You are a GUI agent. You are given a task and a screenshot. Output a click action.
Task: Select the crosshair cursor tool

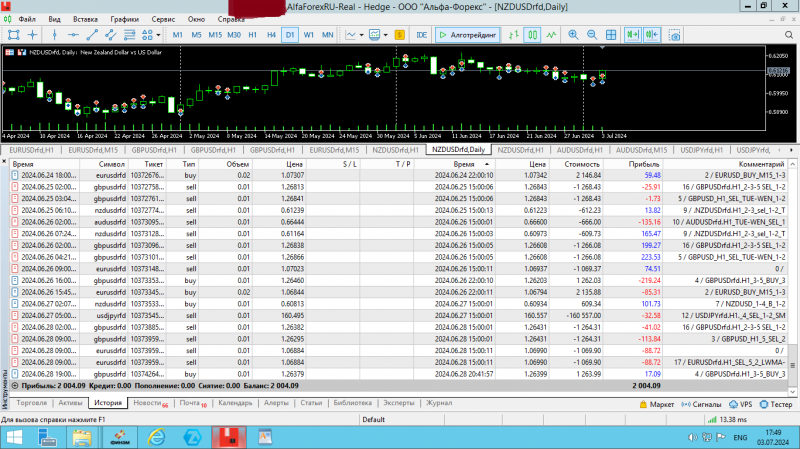31,35
